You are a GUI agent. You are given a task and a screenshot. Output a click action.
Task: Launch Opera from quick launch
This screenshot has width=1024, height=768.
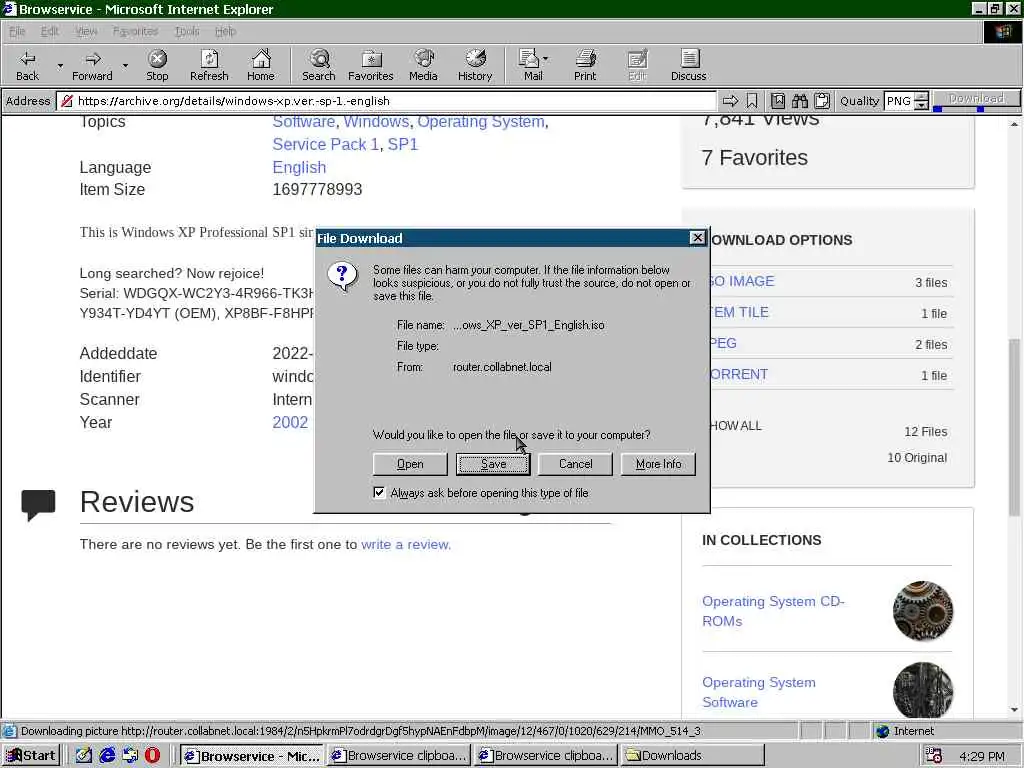[152, 756]
